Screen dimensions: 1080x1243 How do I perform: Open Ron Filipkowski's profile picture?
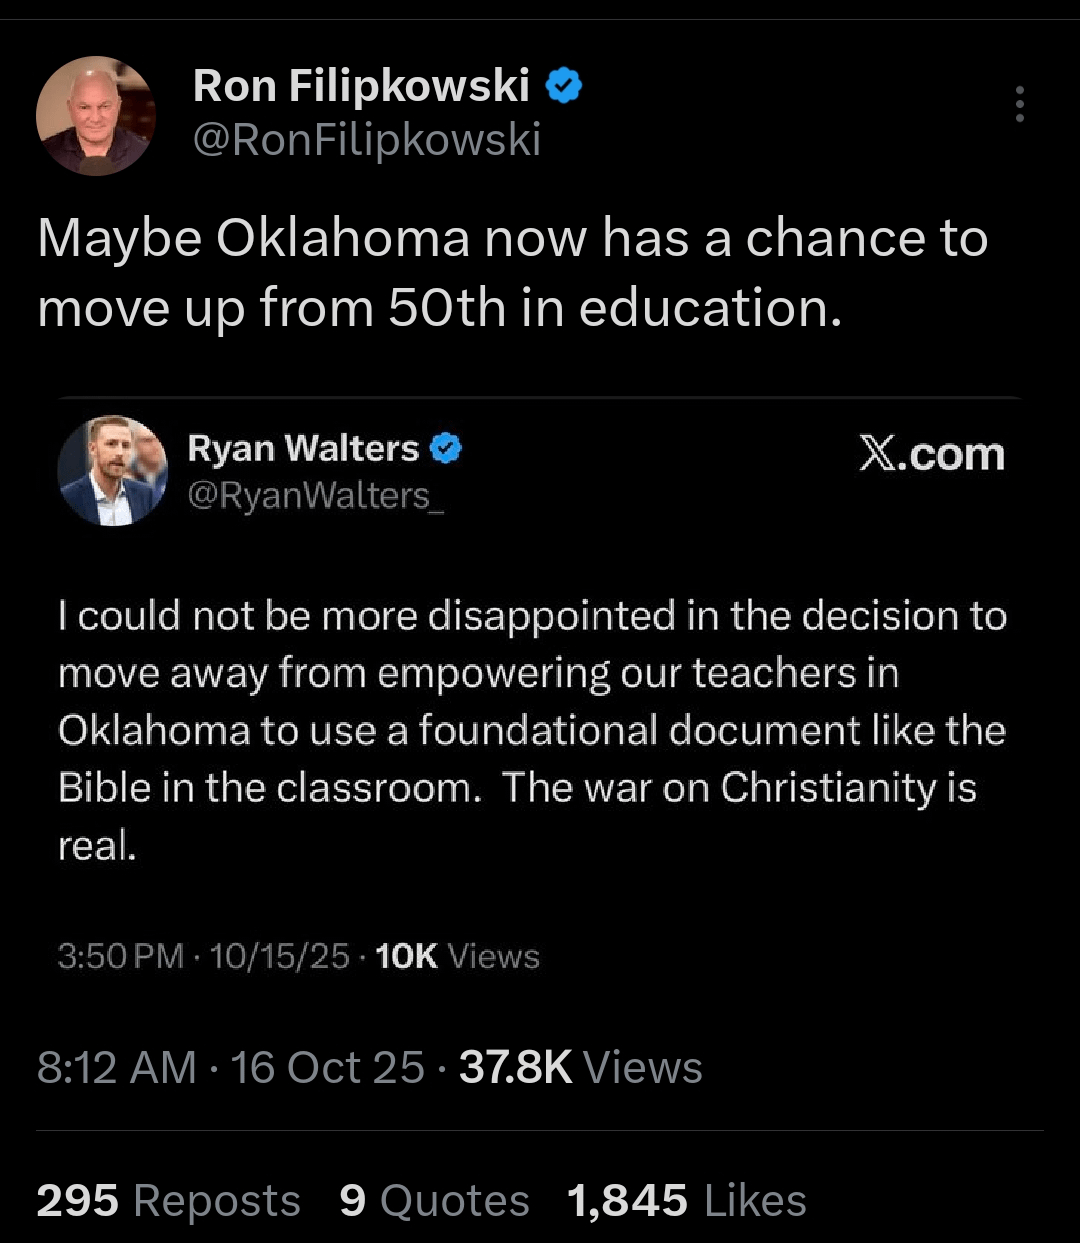[x=96, y=116]
